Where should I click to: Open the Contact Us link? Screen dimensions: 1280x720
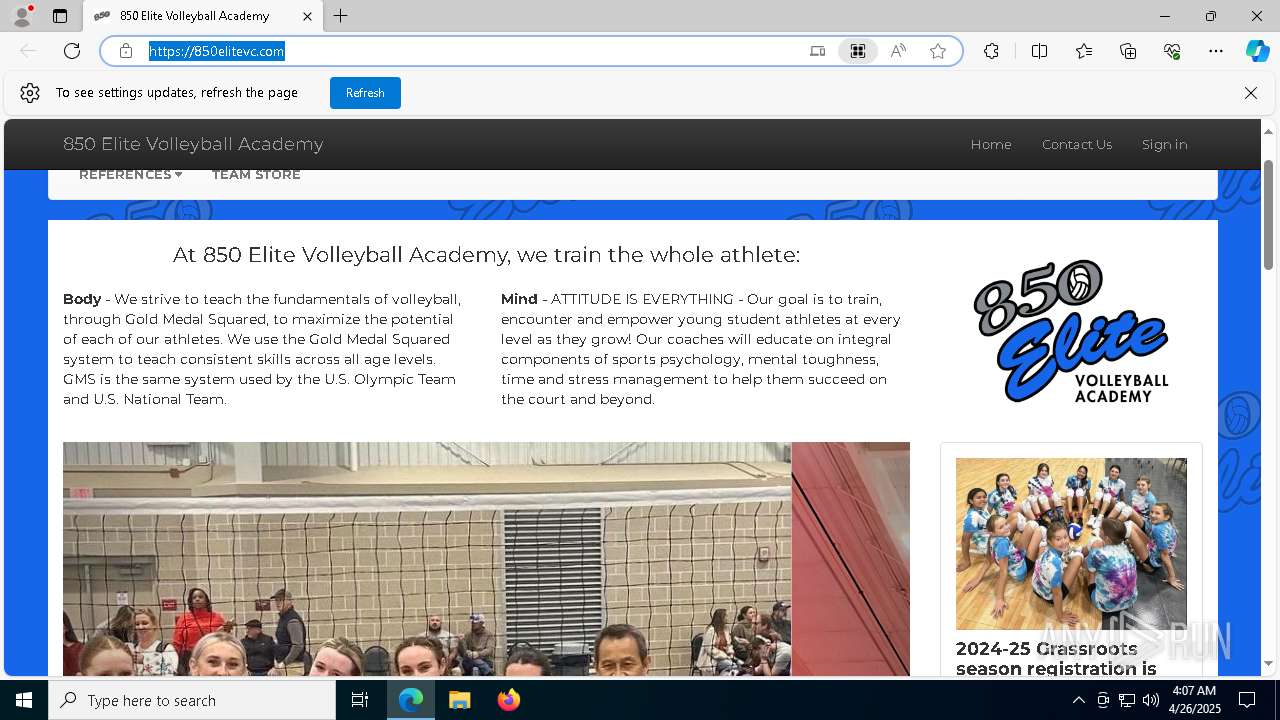click(1077, 144)
